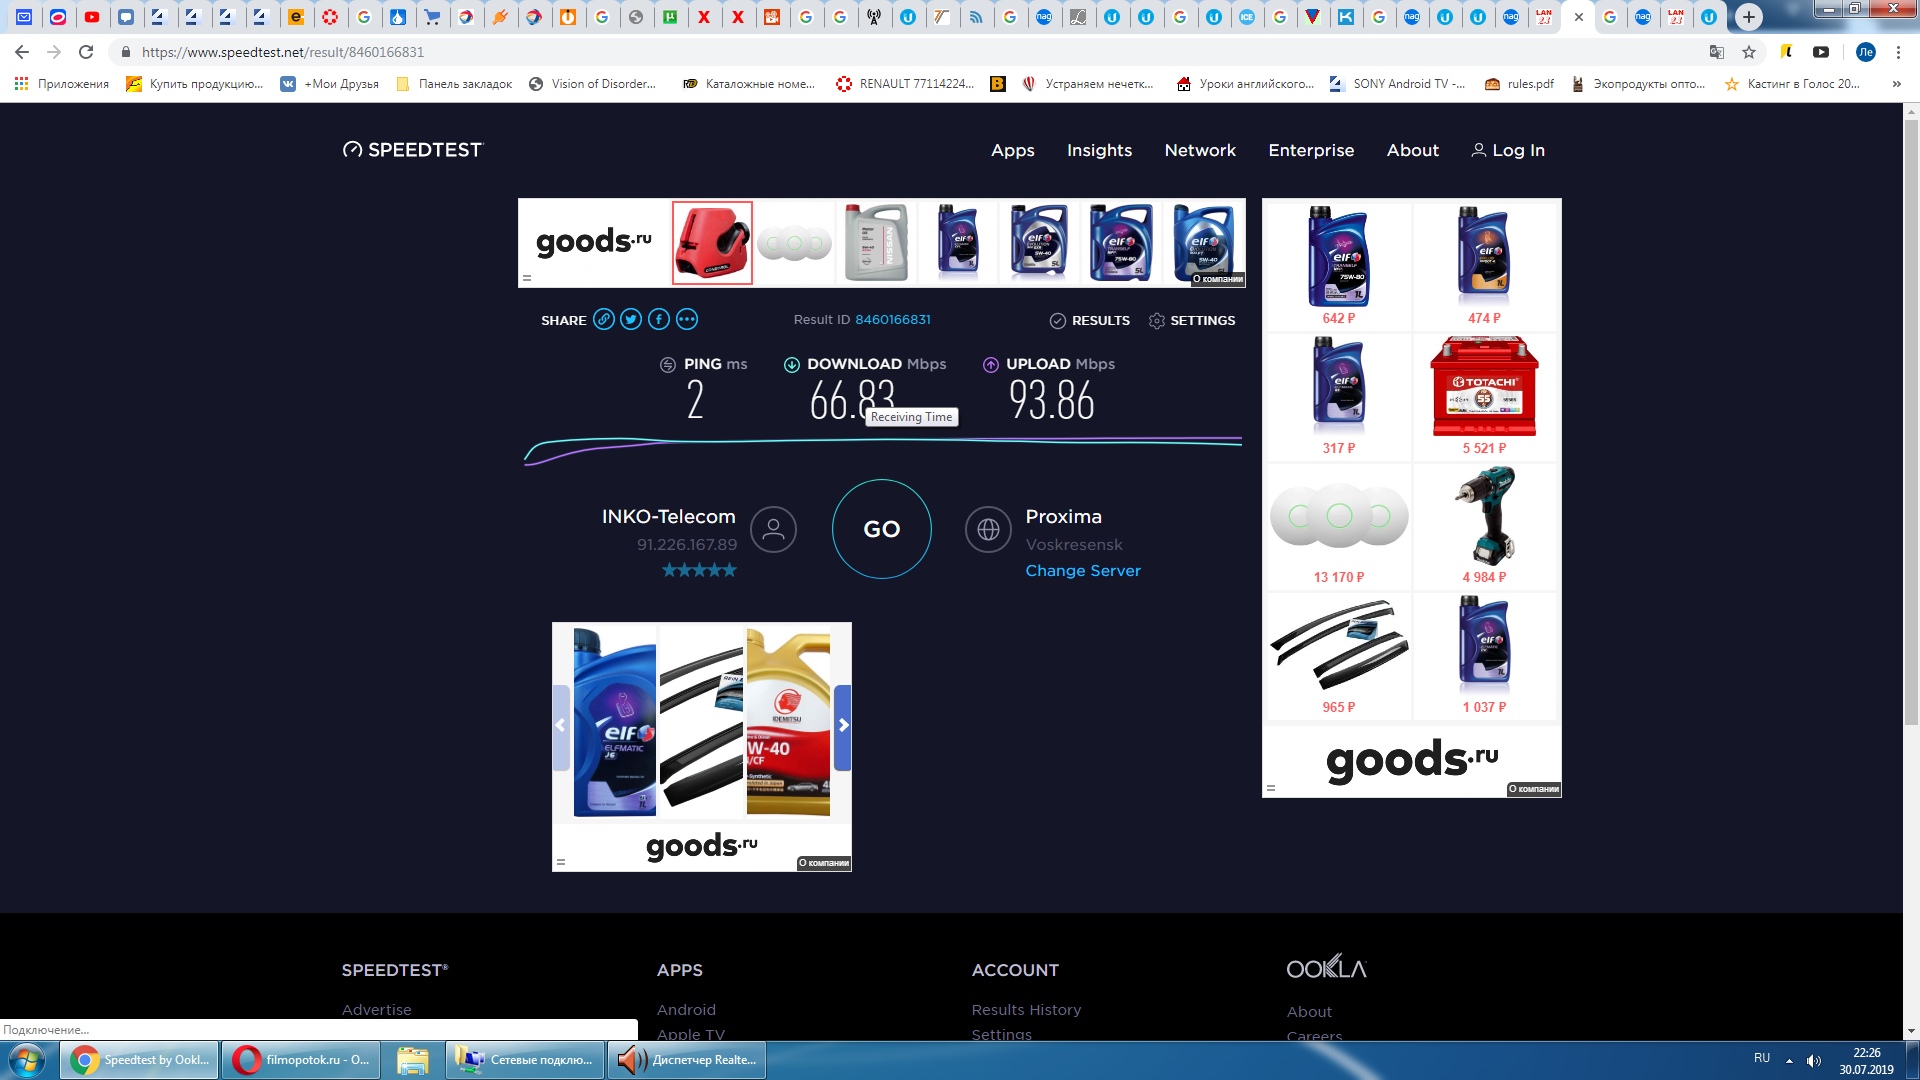Click the translate page icon in address bar
The height and width of the screenshot is (1080, 1920).
pyautogui.click(x=1717, y=52)
